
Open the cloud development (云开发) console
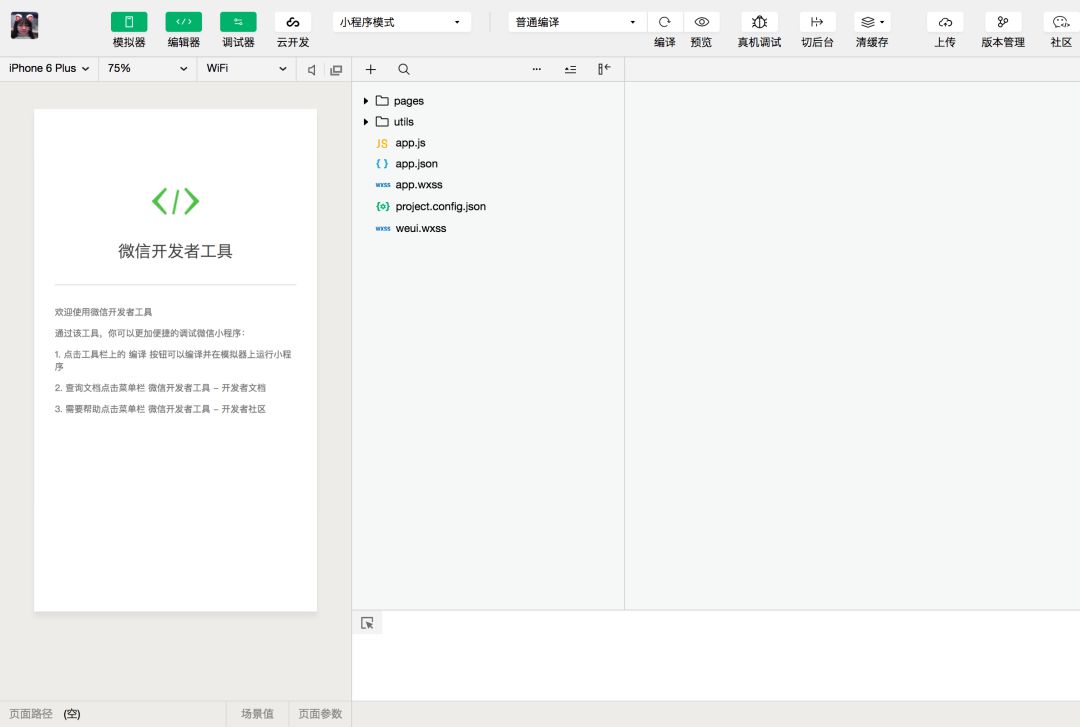(293, 22)
